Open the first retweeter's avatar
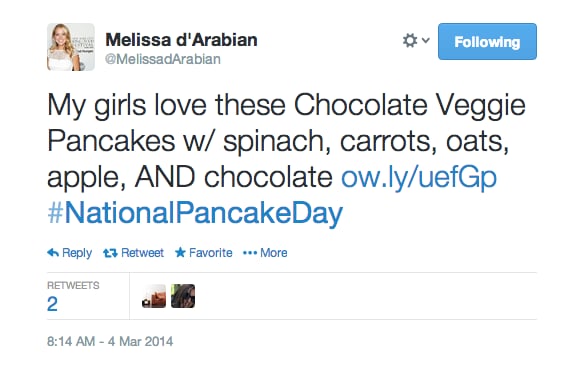Image resolution: width=584 pixels, height=377 pixels. [154, 296]
